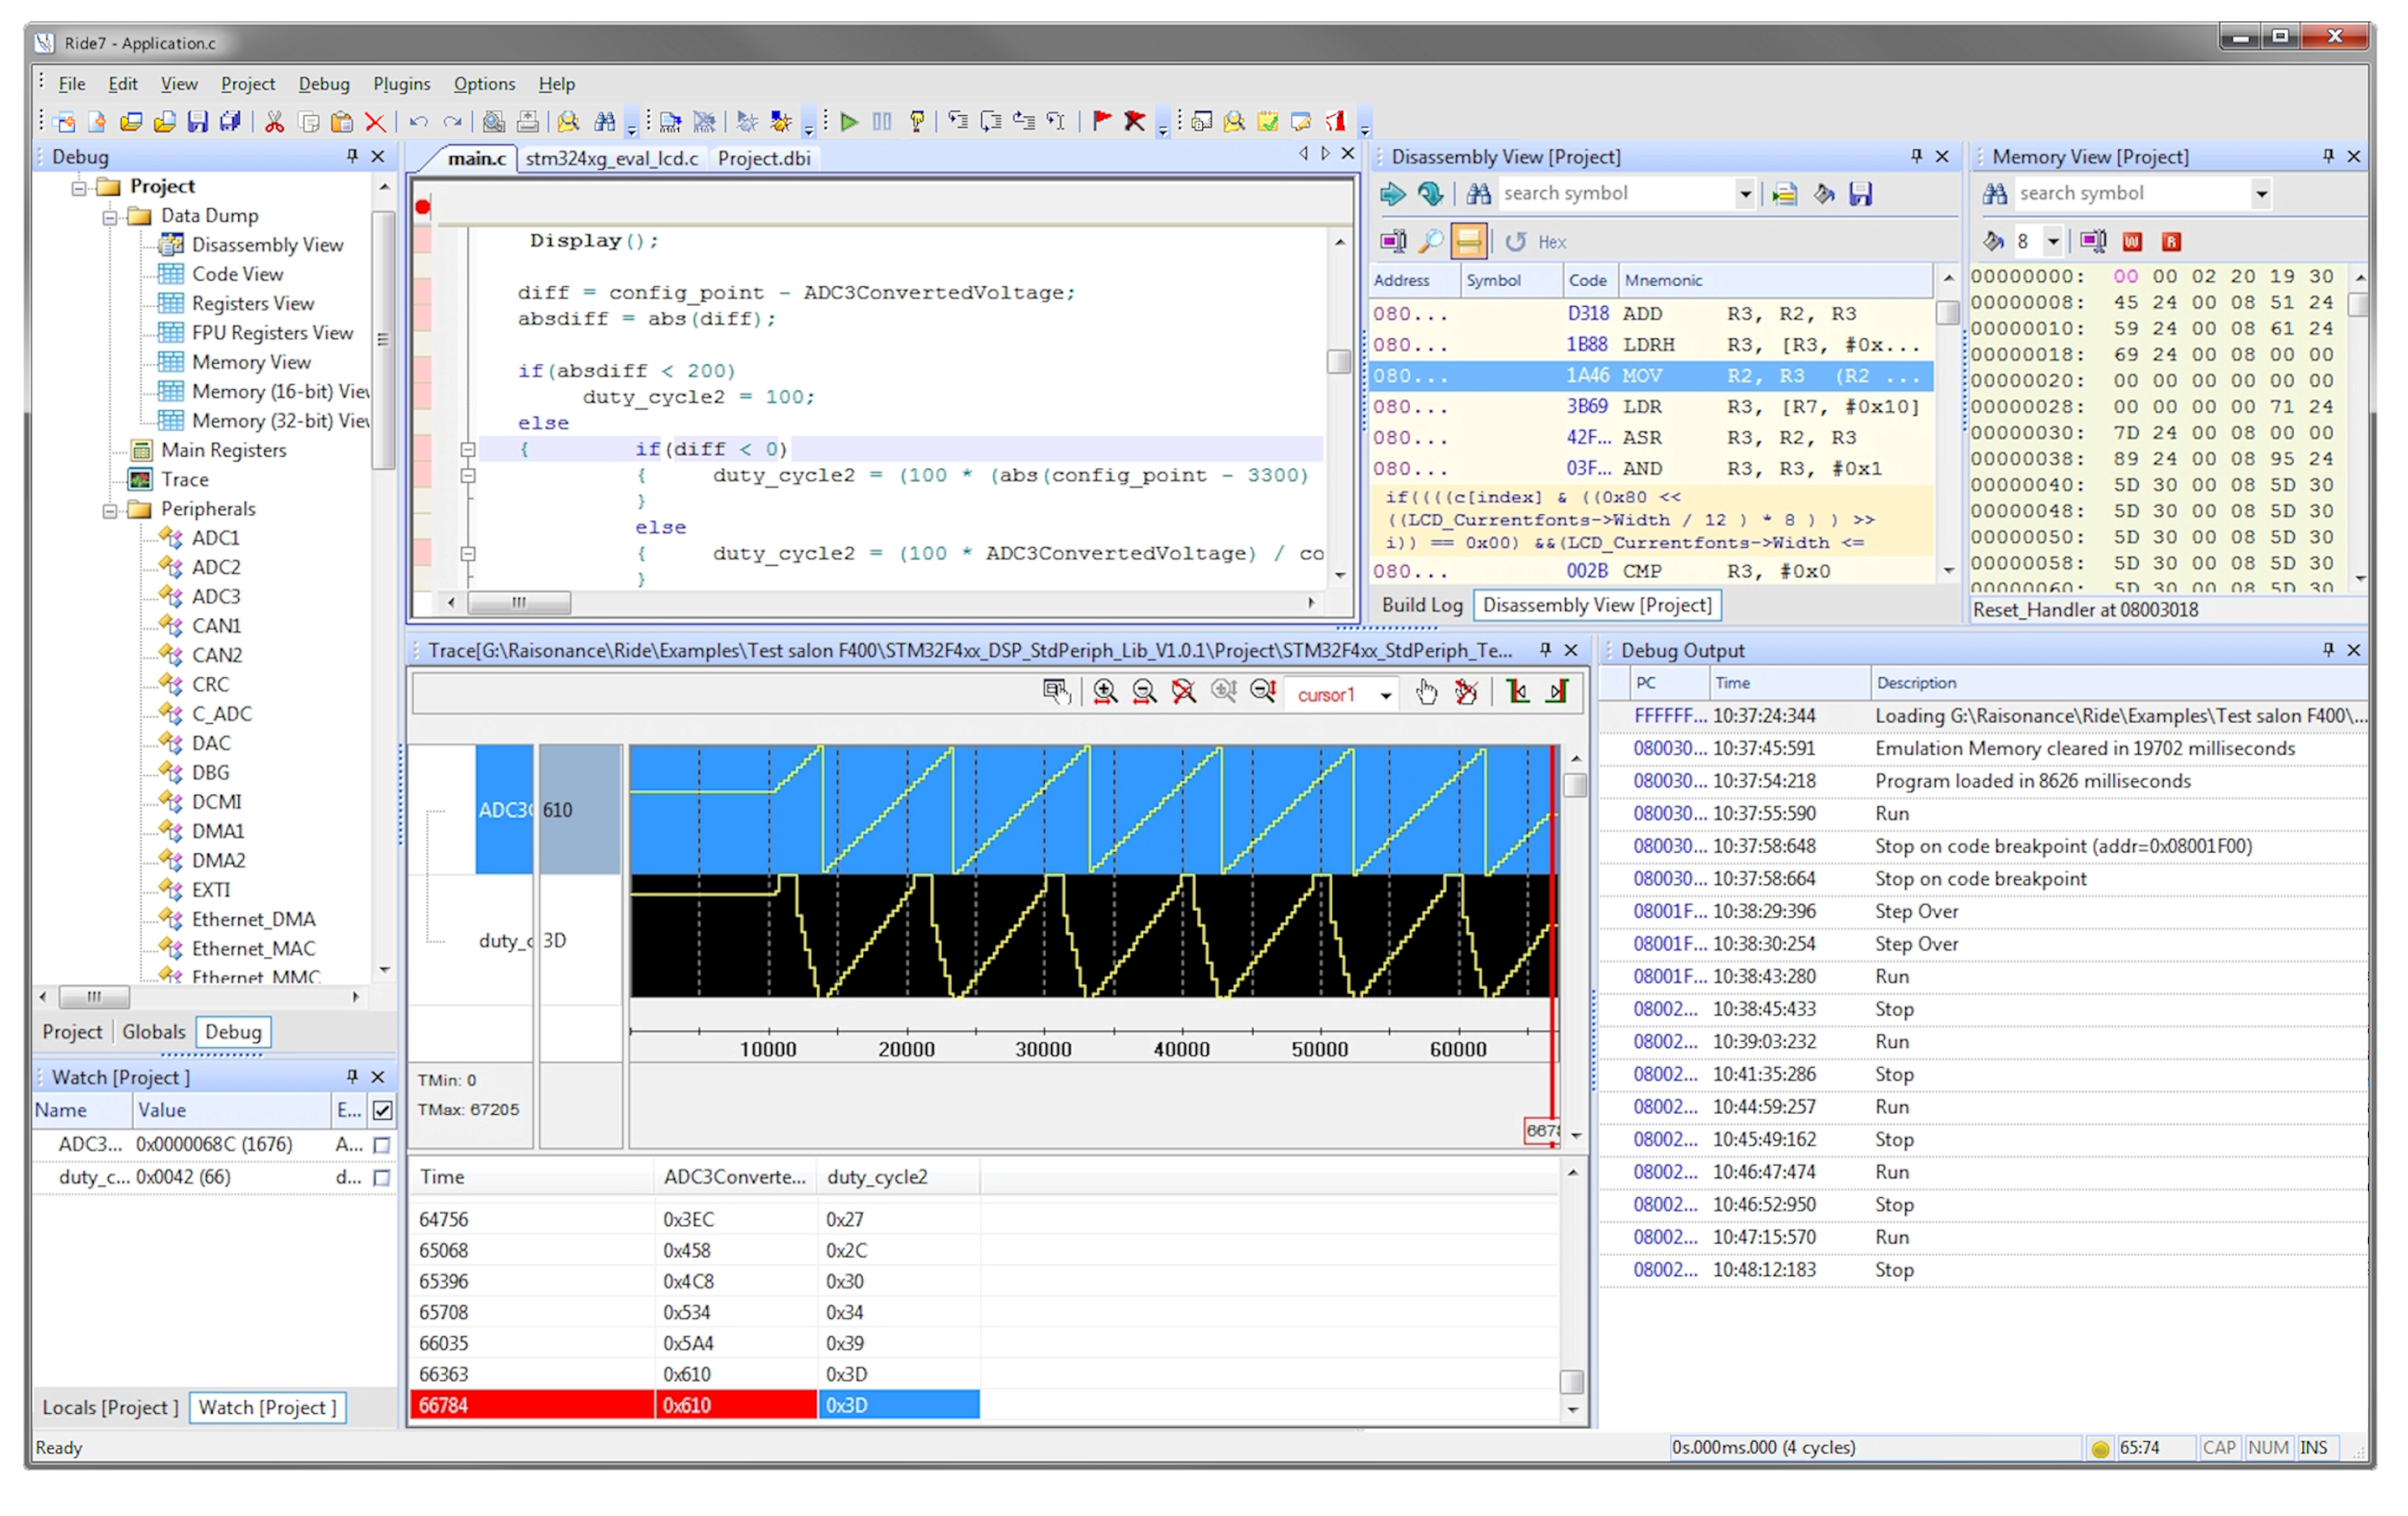The height and width of the screenshot is (1516, 2408).
Task: Open disassembly search symbol dropdown arrow
Action: [x=1745, y=194]
